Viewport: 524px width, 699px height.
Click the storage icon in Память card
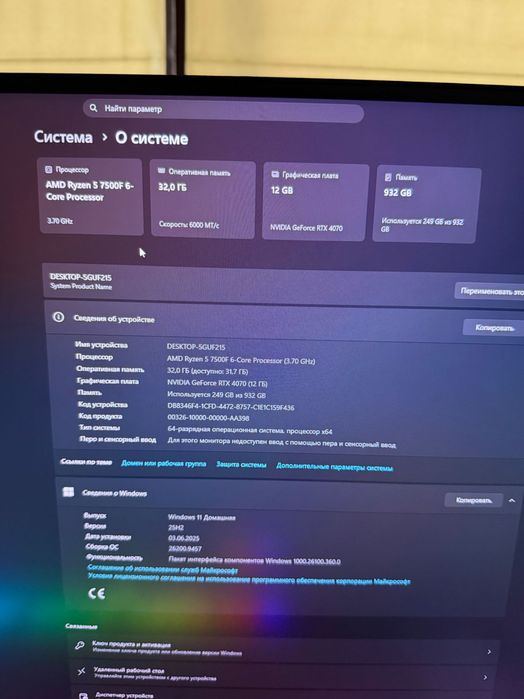(x=388, y=177)
